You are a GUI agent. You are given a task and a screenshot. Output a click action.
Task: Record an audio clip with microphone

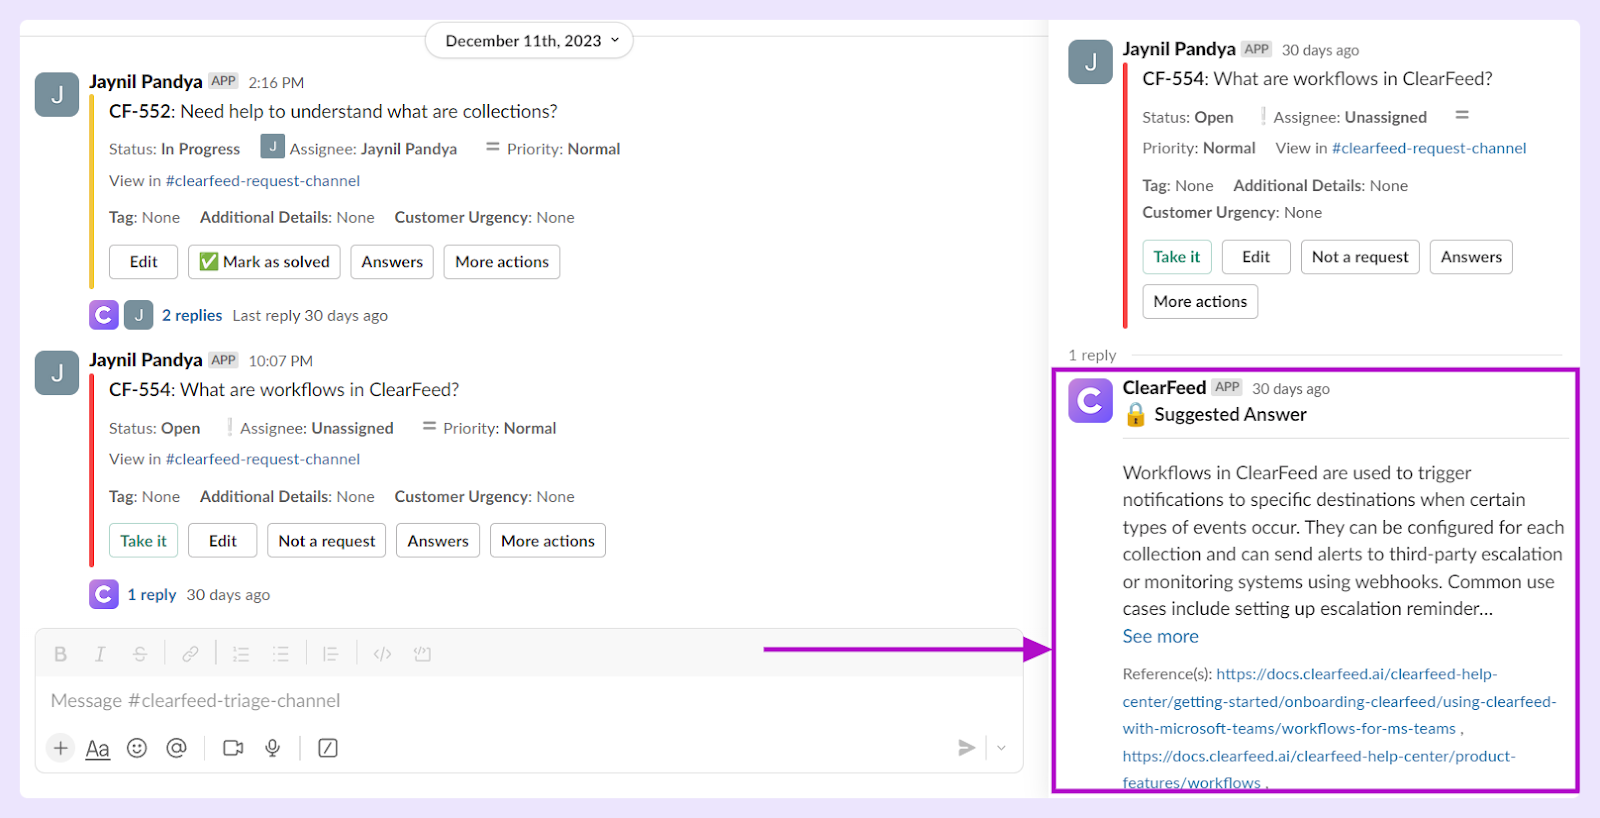pyautogui.click(x=272, y=748)
